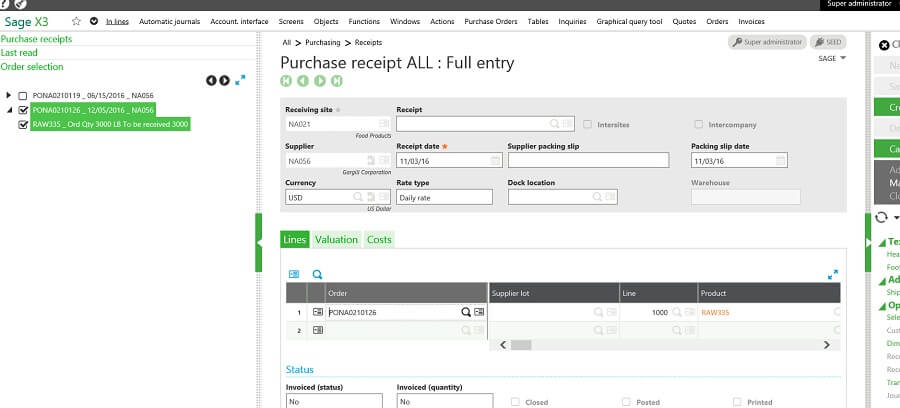Expand the PONA0210119 tree node
The image size is (900, 408).
pyautogui.click(x=9, y=95)
